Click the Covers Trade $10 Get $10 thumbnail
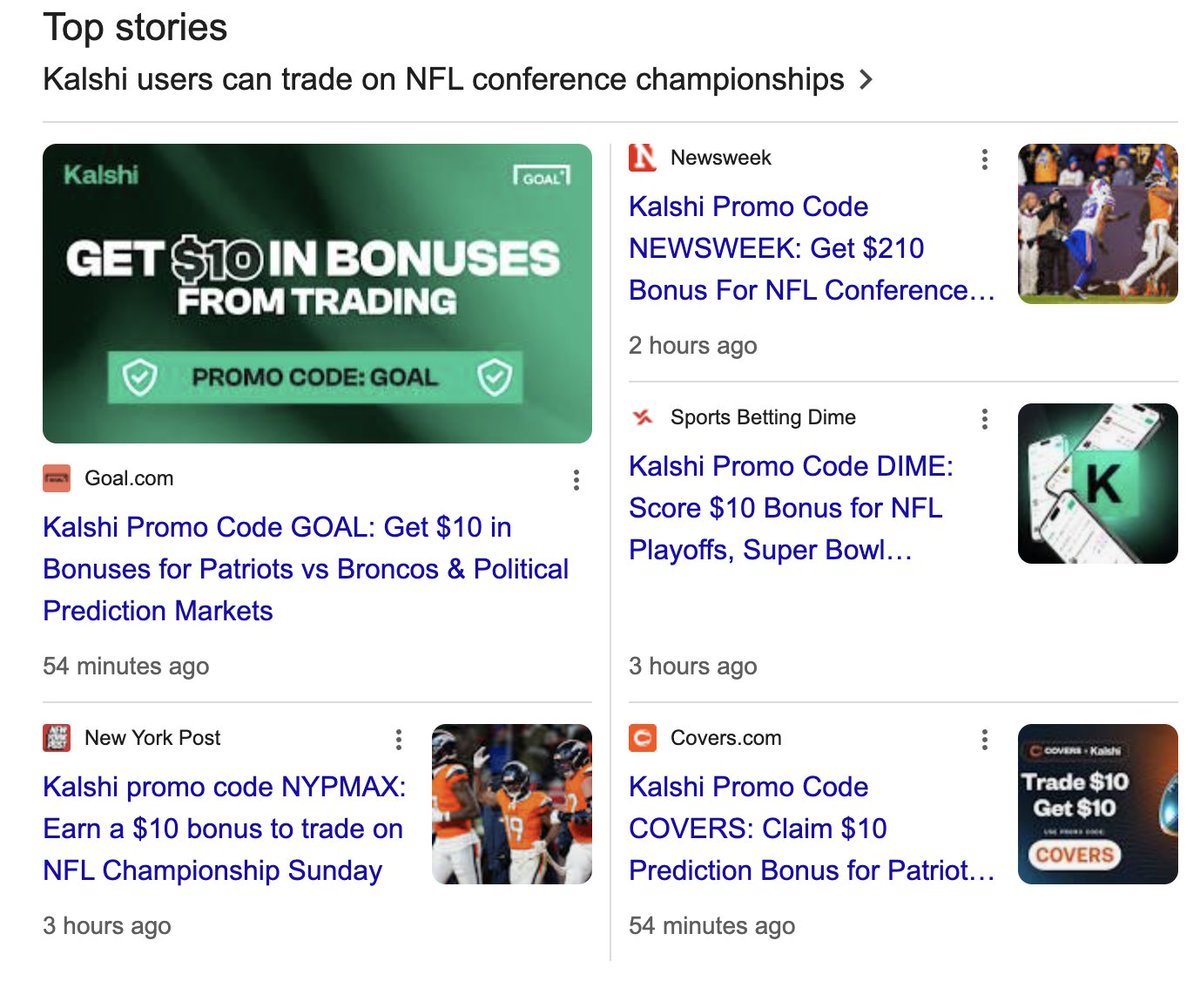 click(1097, 804)
